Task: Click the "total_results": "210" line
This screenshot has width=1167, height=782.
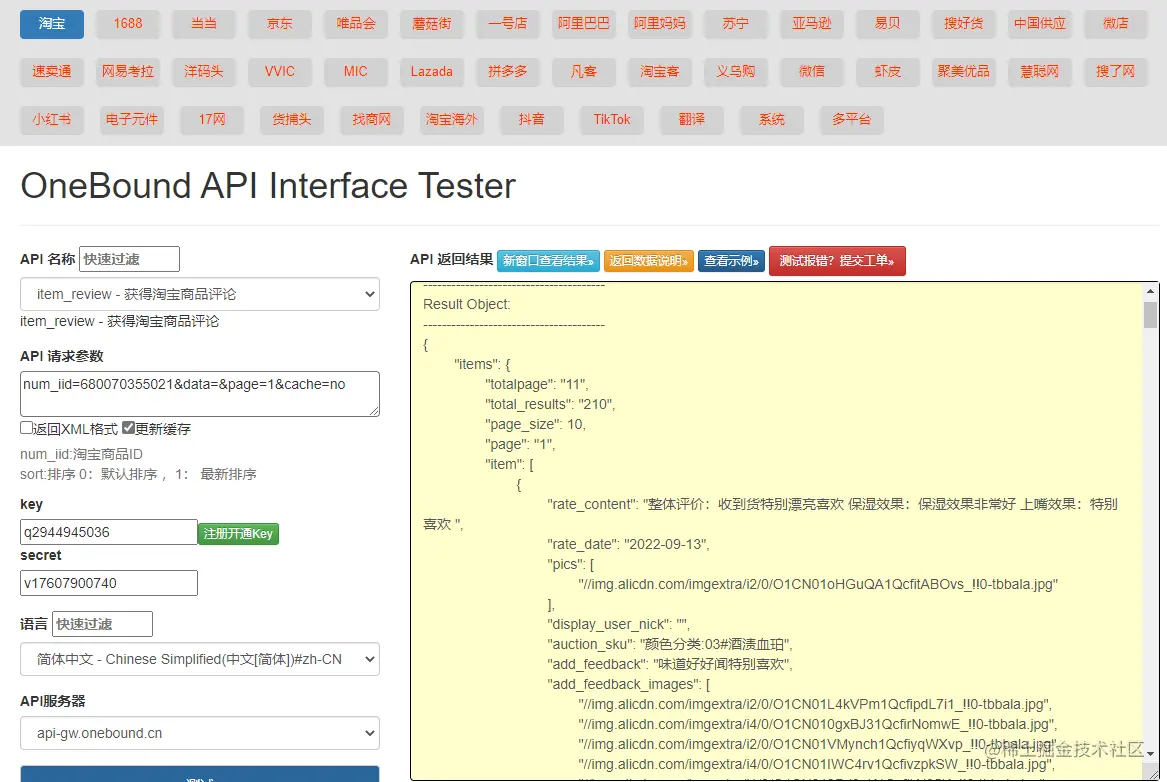Action: coord(550,404)
